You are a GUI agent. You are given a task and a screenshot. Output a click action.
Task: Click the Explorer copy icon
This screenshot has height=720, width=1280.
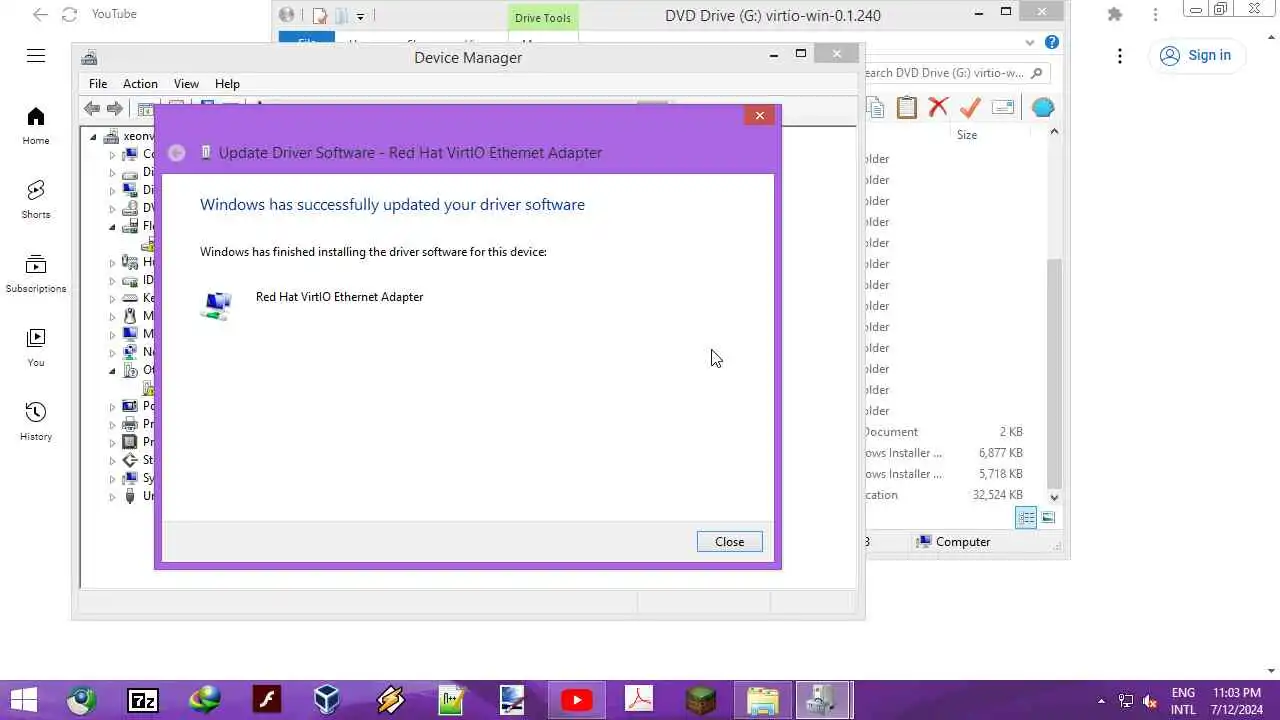coord(876,108)
